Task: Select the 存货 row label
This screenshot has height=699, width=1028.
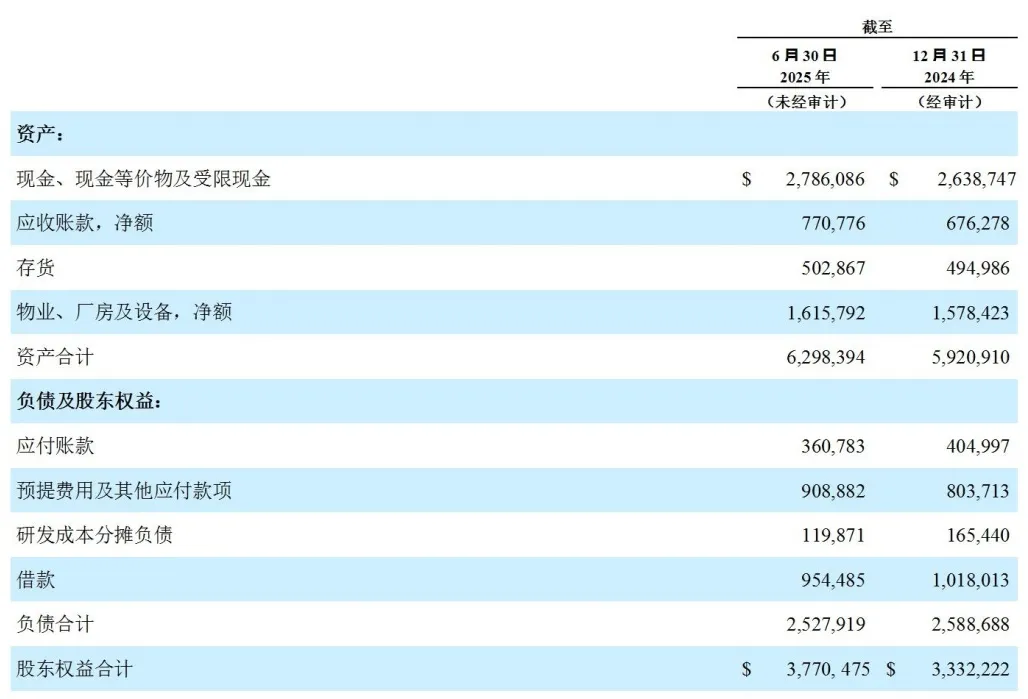Action: click(37, 269)
